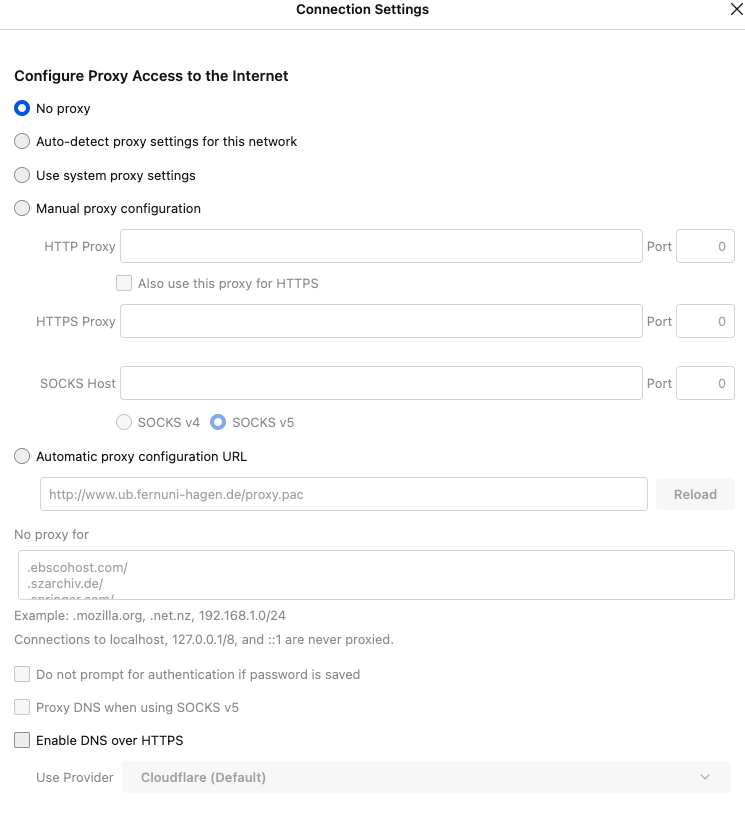Select SOCKS v4 radio button
The width and height of the screenshot is (745, 823).
point(124,422)
